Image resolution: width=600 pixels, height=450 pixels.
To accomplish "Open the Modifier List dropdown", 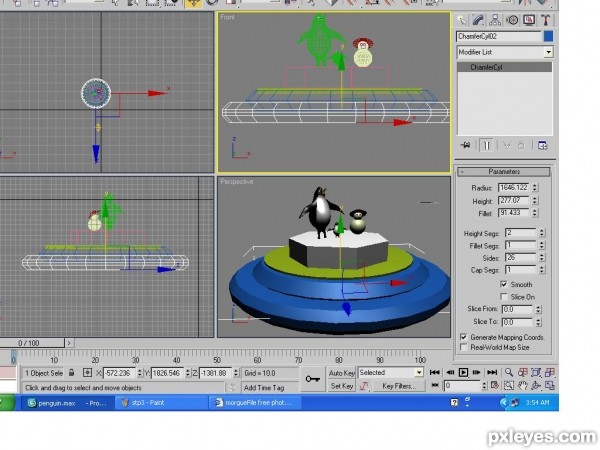I will click(x=548, y=52).
